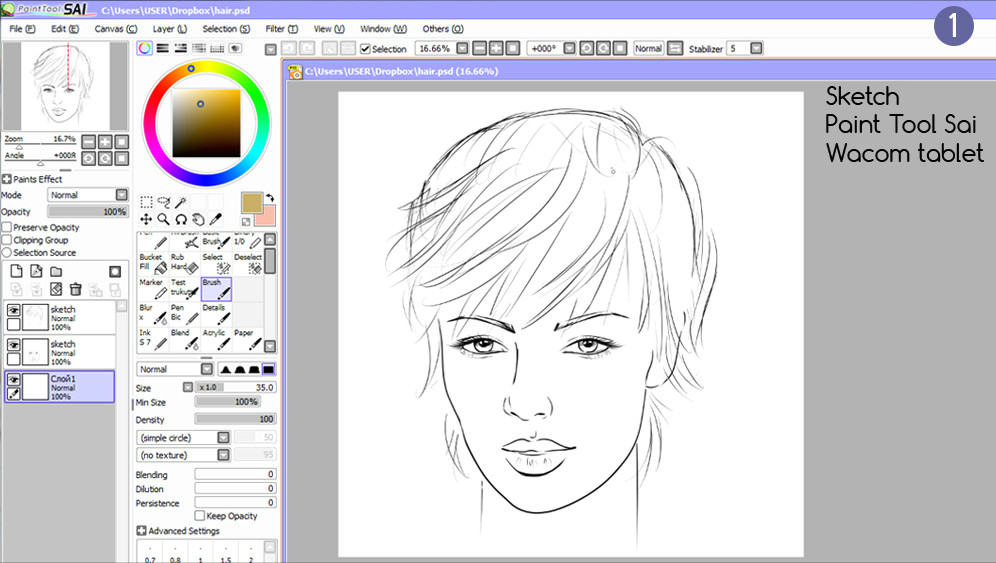Screen dimensions: 996x563
Task: Open the Window menu
Action: point(383,29)
